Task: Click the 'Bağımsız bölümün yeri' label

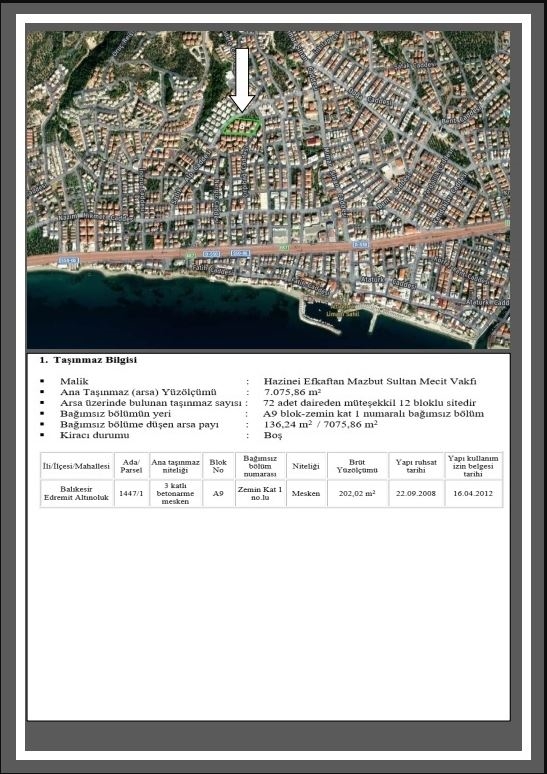Action: pos(116,414)
